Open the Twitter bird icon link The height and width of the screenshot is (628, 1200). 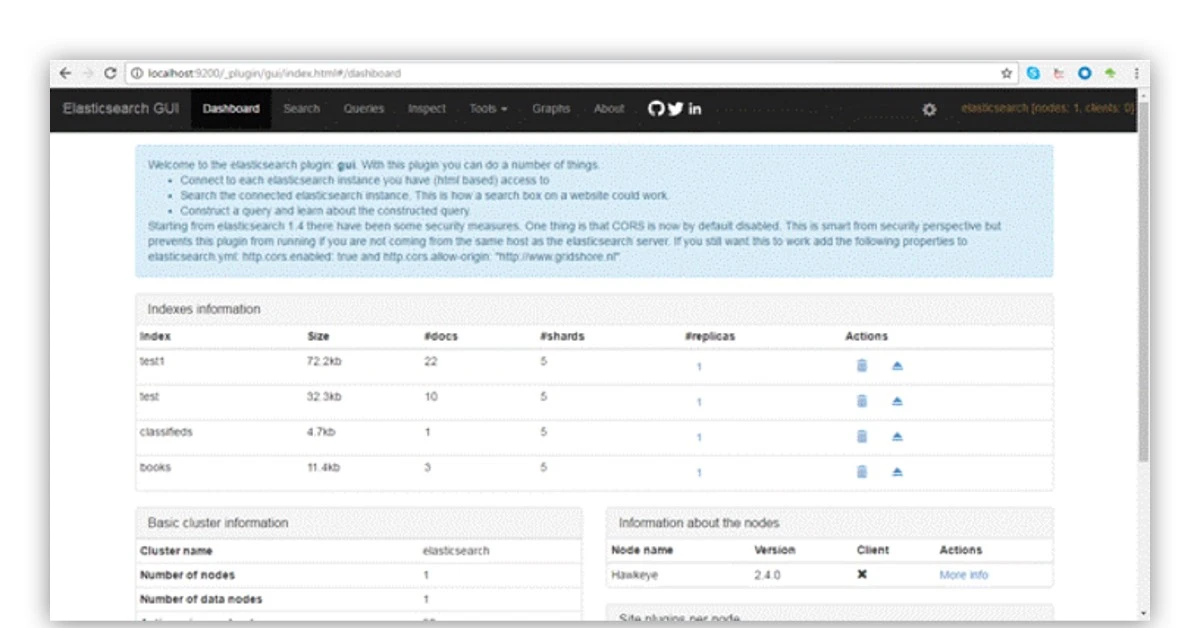click(675, 109)
